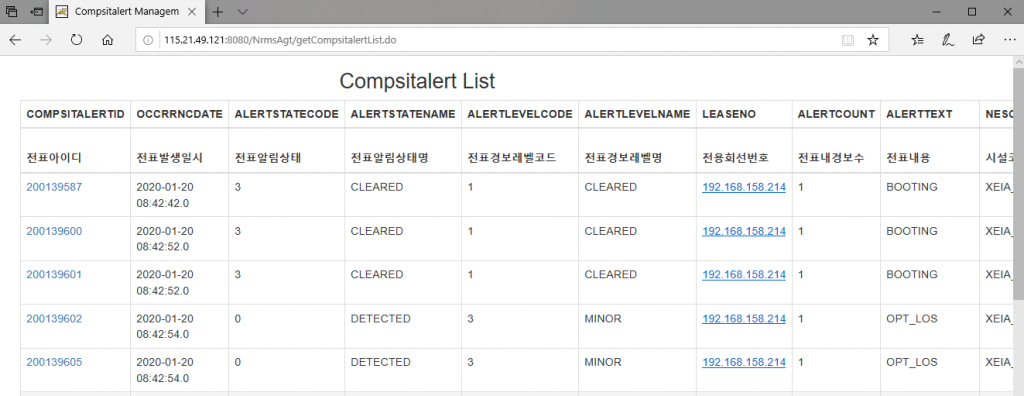1024x396 pixels.
Task: Click the Add notes pen icon
Action: point(948,40)
